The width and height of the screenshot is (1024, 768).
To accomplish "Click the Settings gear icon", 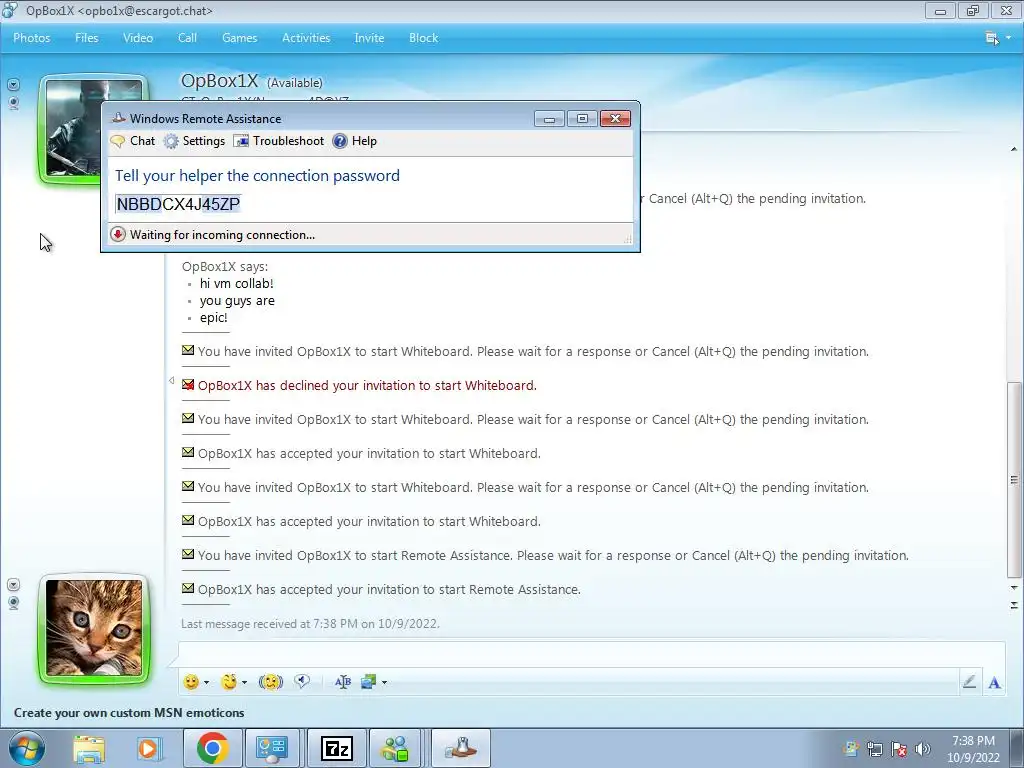I will (170, 141).
